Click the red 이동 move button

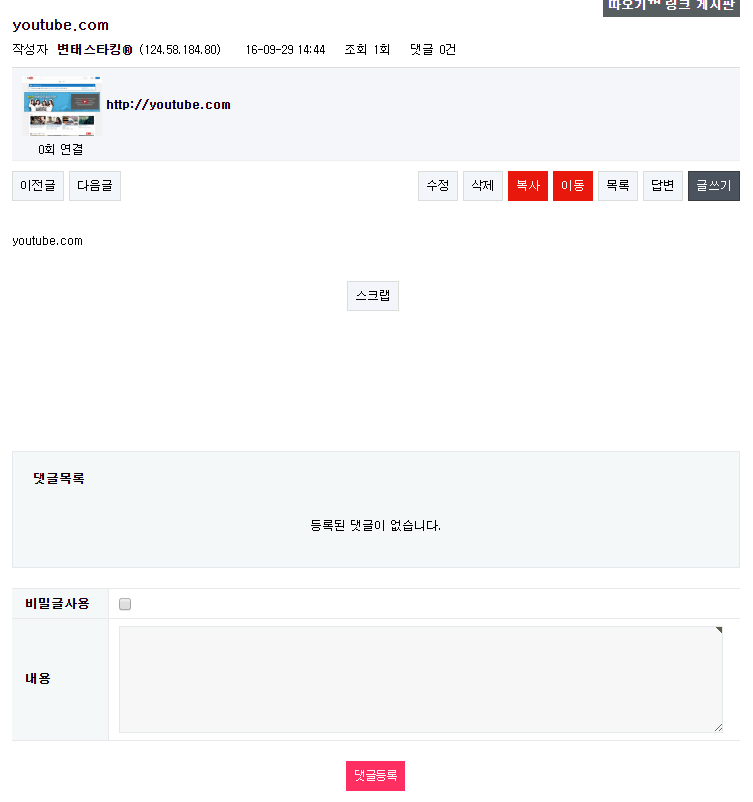573,186
